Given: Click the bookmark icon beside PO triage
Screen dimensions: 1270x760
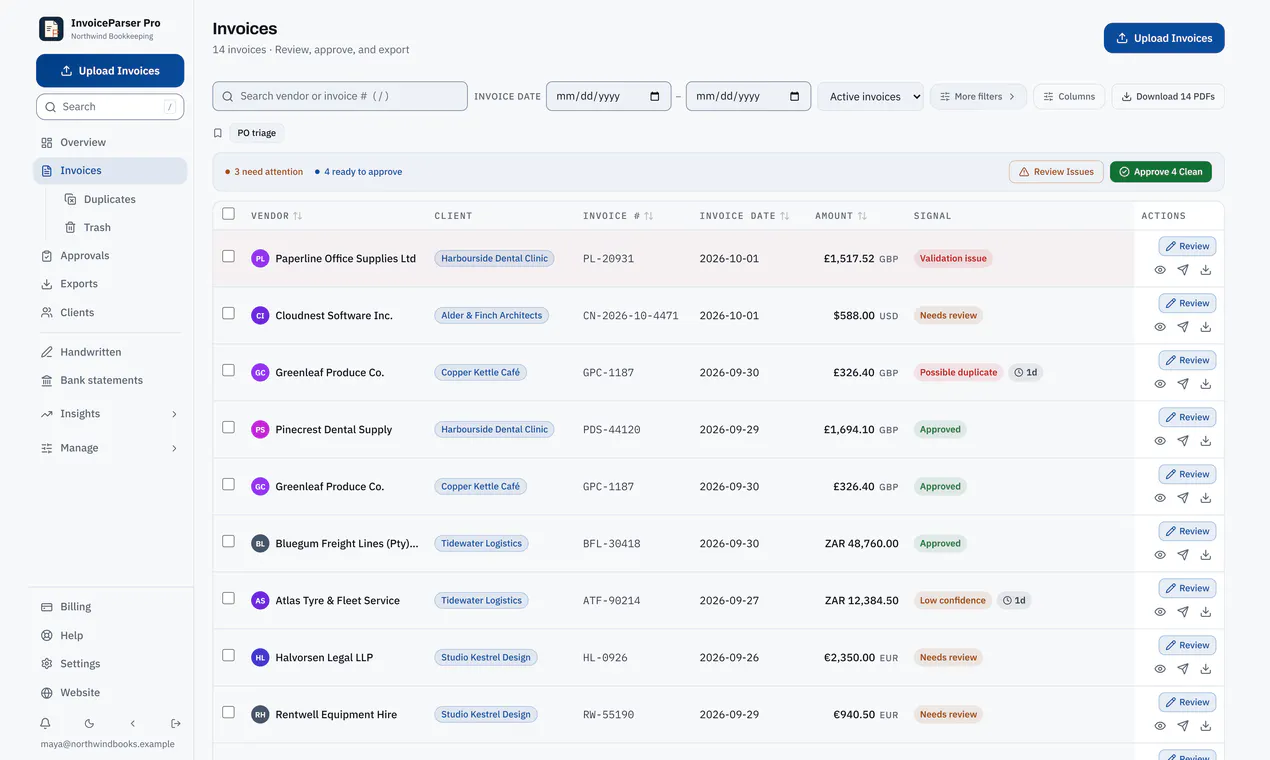Looking at the screenshot, I should click(218, 133).
